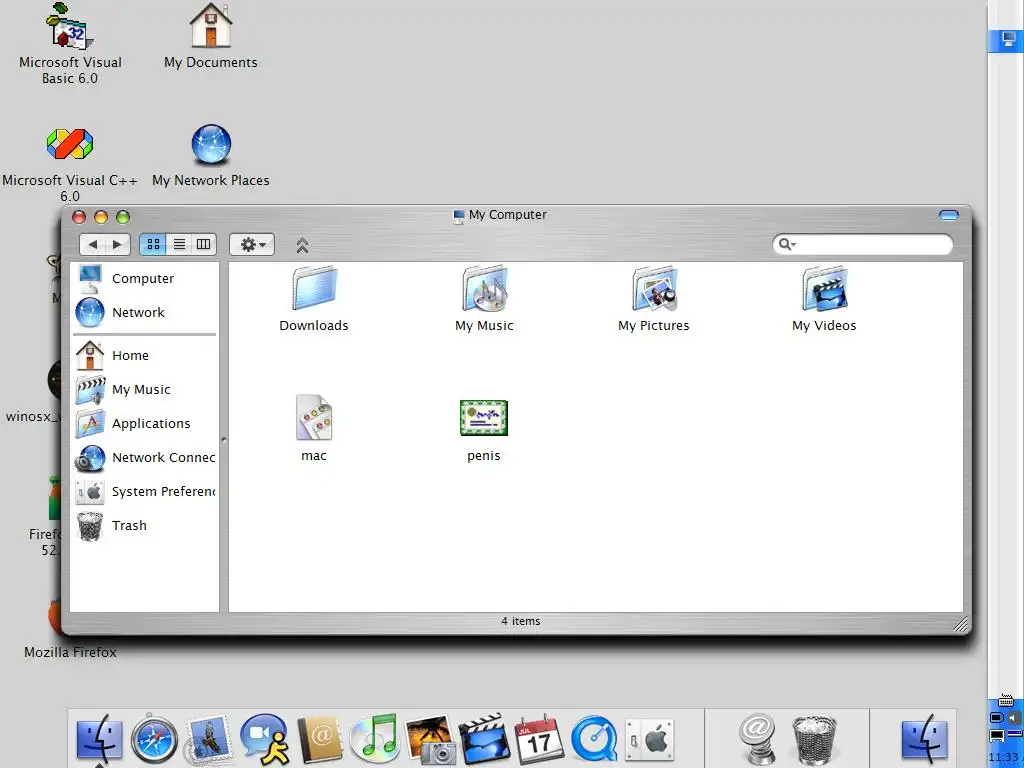Zoom the window with the green button
Image resolution: width=1024 pixels, height=768 pixels.
point(123,217)
